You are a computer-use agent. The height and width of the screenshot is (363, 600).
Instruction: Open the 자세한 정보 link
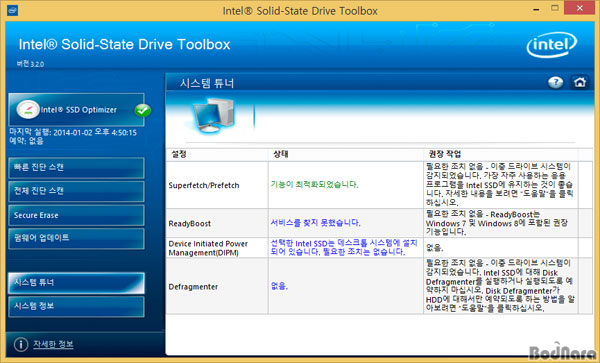click(53, 344)
